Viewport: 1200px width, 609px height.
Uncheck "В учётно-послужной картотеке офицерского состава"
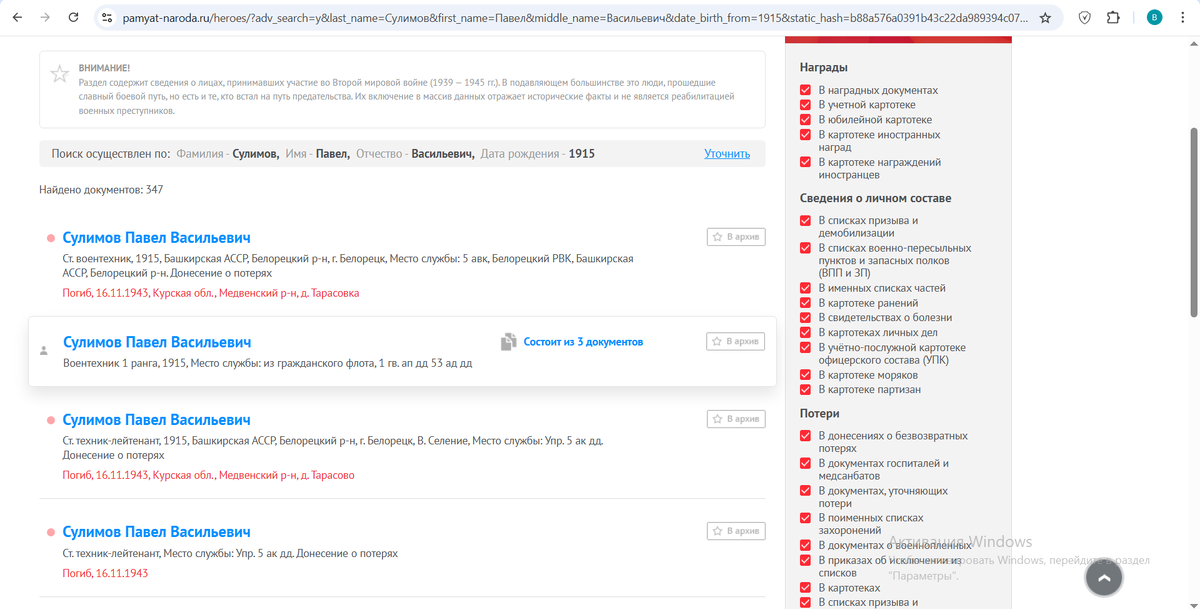click(806, 348)
